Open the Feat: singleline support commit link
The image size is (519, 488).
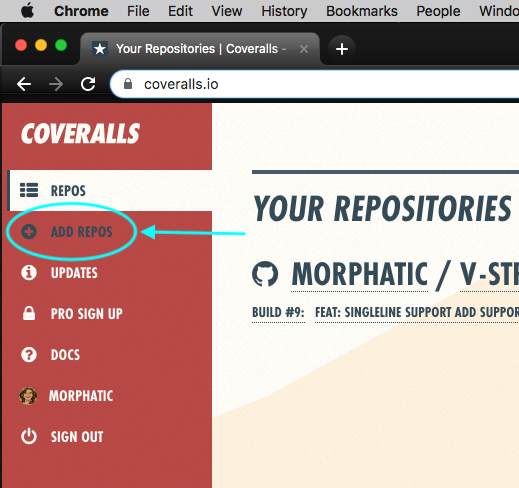coord(417,313)
